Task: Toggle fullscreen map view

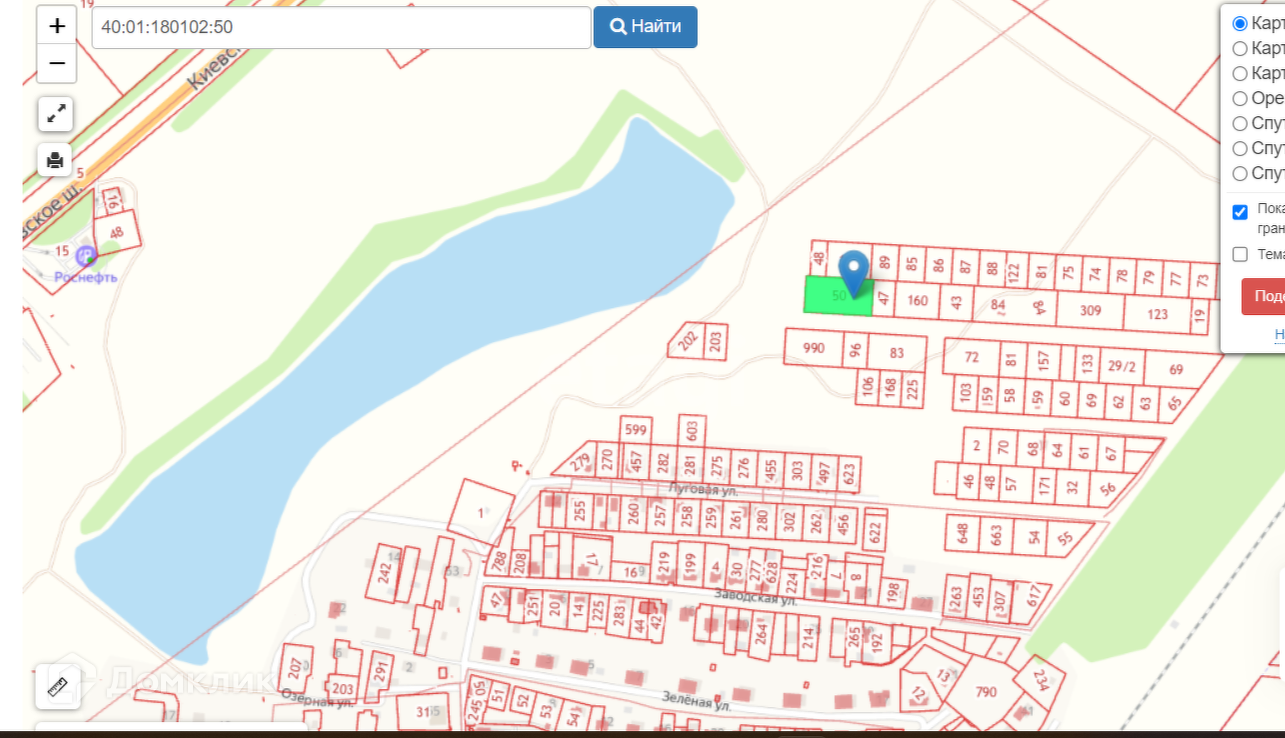Action: [x=55, y=113]
